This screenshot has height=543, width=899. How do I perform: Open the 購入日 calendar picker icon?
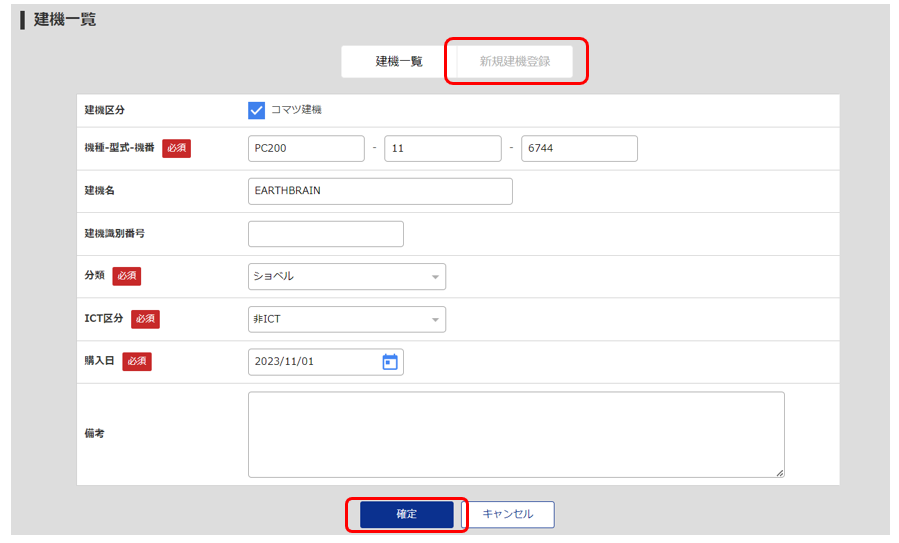coord(390,362)
